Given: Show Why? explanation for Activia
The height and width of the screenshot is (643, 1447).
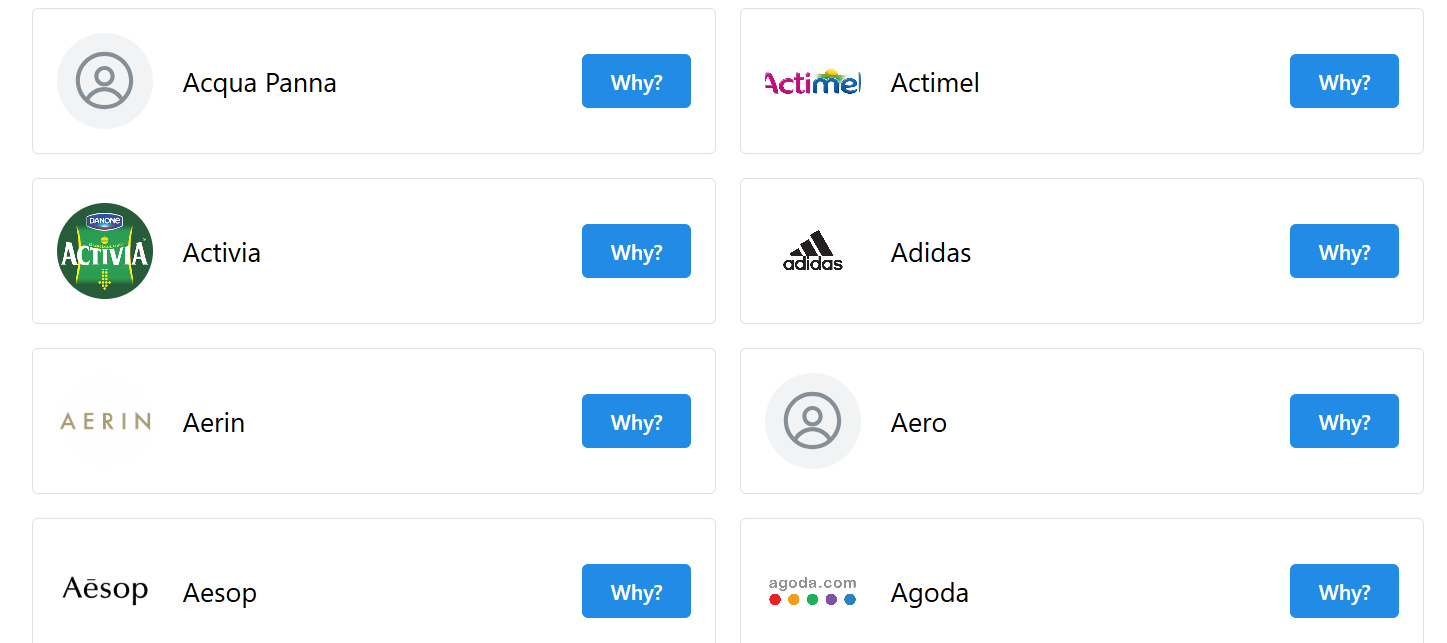Looking at the screenshot, I should click(x=636, y=251).
